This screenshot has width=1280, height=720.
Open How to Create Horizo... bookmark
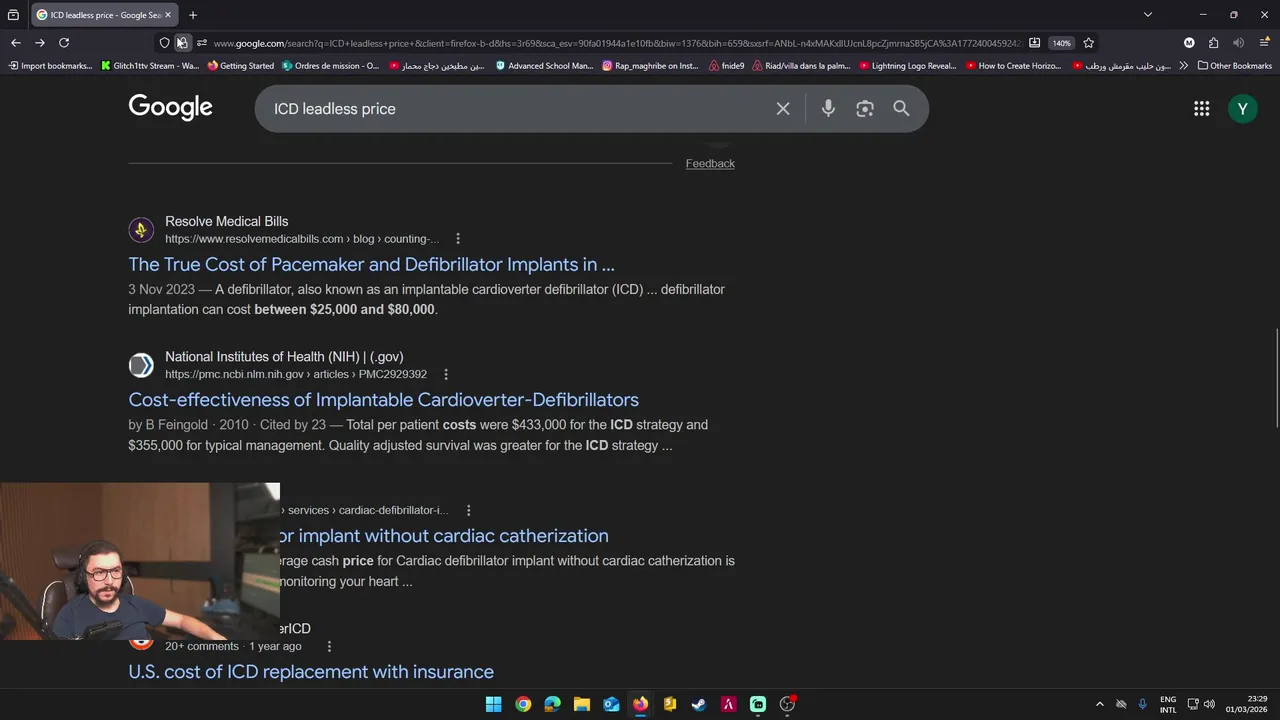coord(1014,66)
